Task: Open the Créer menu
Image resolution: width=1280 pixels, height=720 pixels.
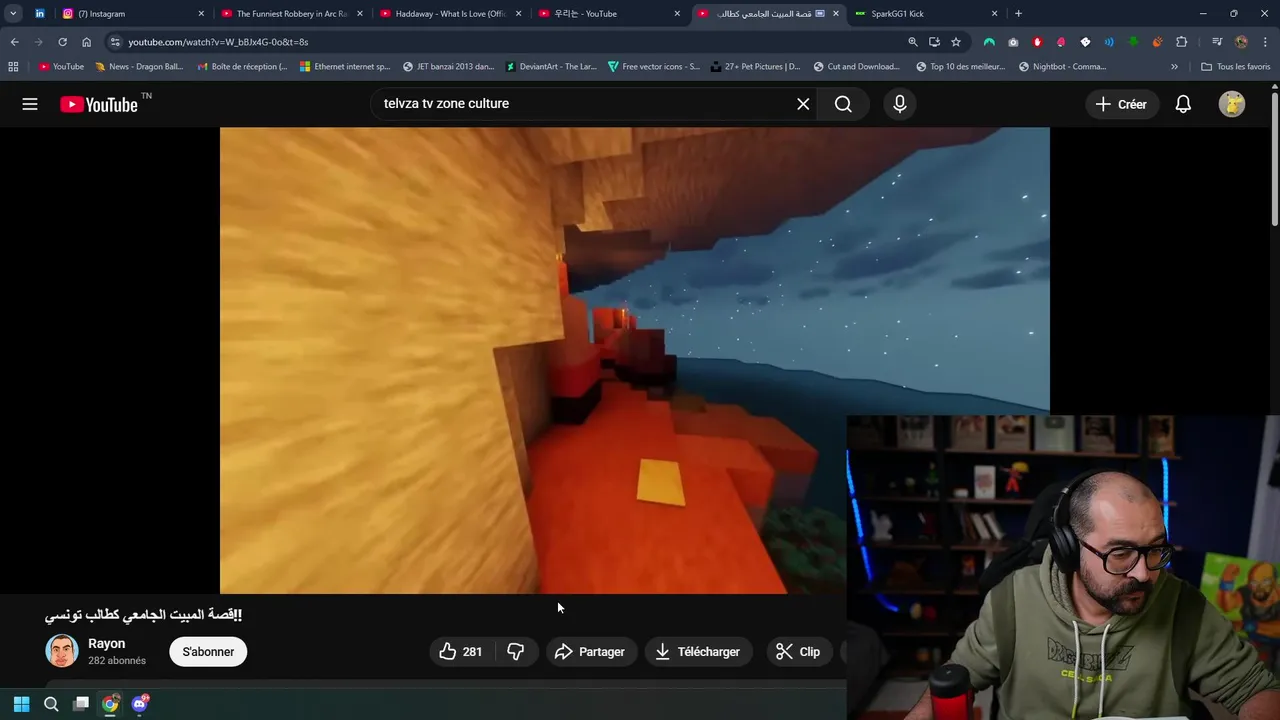Action: pos(1121,104)
